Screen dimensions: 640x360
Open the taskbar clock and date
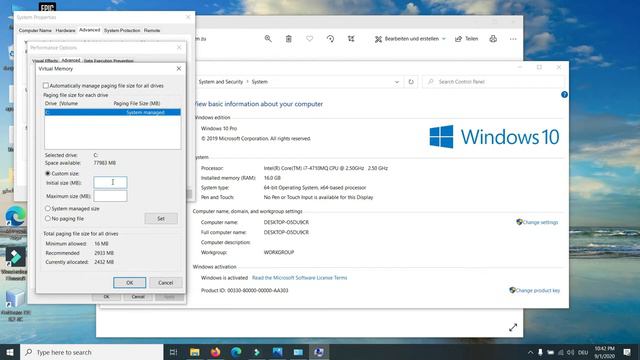[604, 352]
